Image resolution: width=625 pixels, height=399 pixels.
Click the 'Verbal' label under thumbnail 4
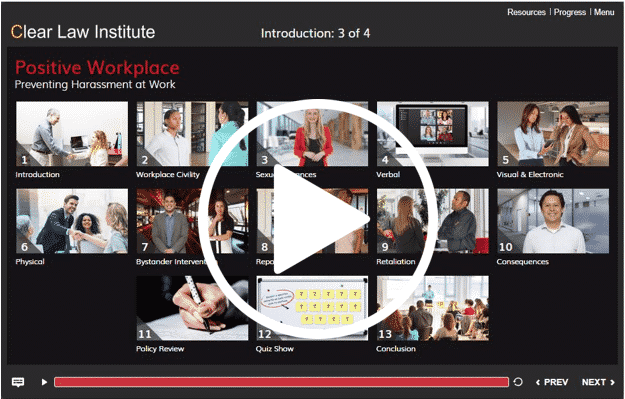388,174
